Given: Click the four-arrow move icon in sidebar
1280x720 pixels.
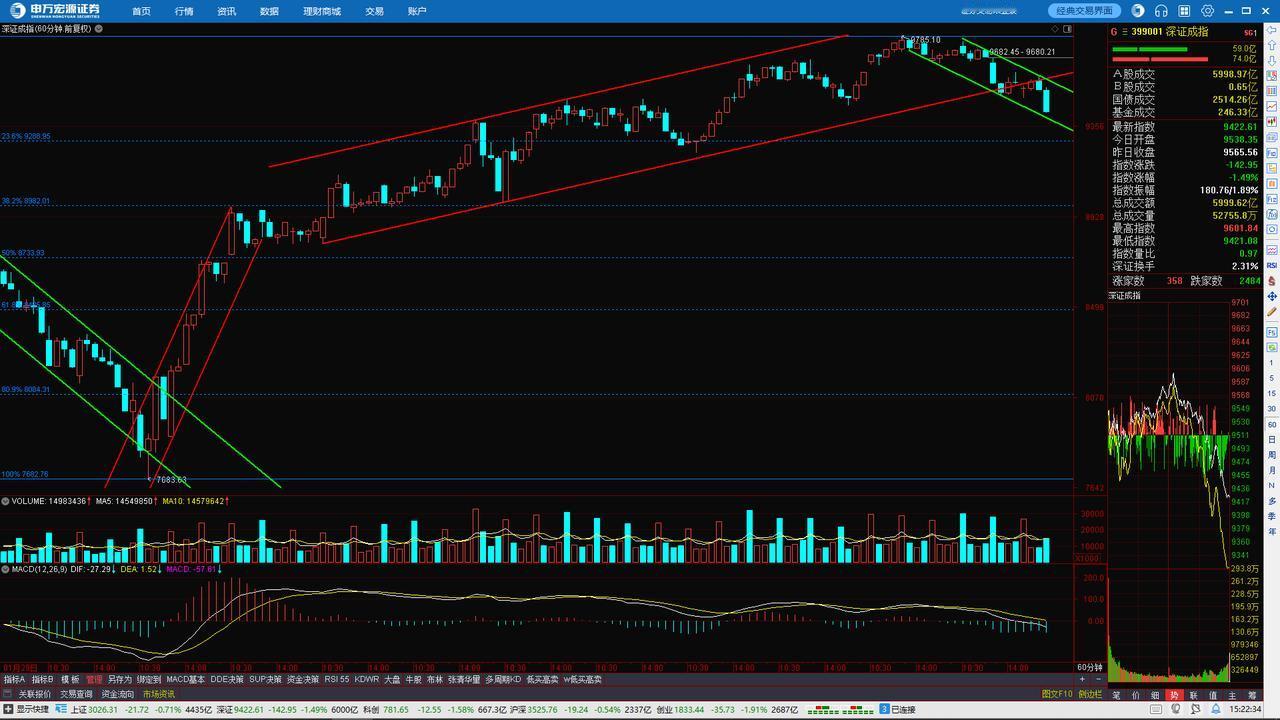Looking at the screenshot, I should coord(1271,297).
